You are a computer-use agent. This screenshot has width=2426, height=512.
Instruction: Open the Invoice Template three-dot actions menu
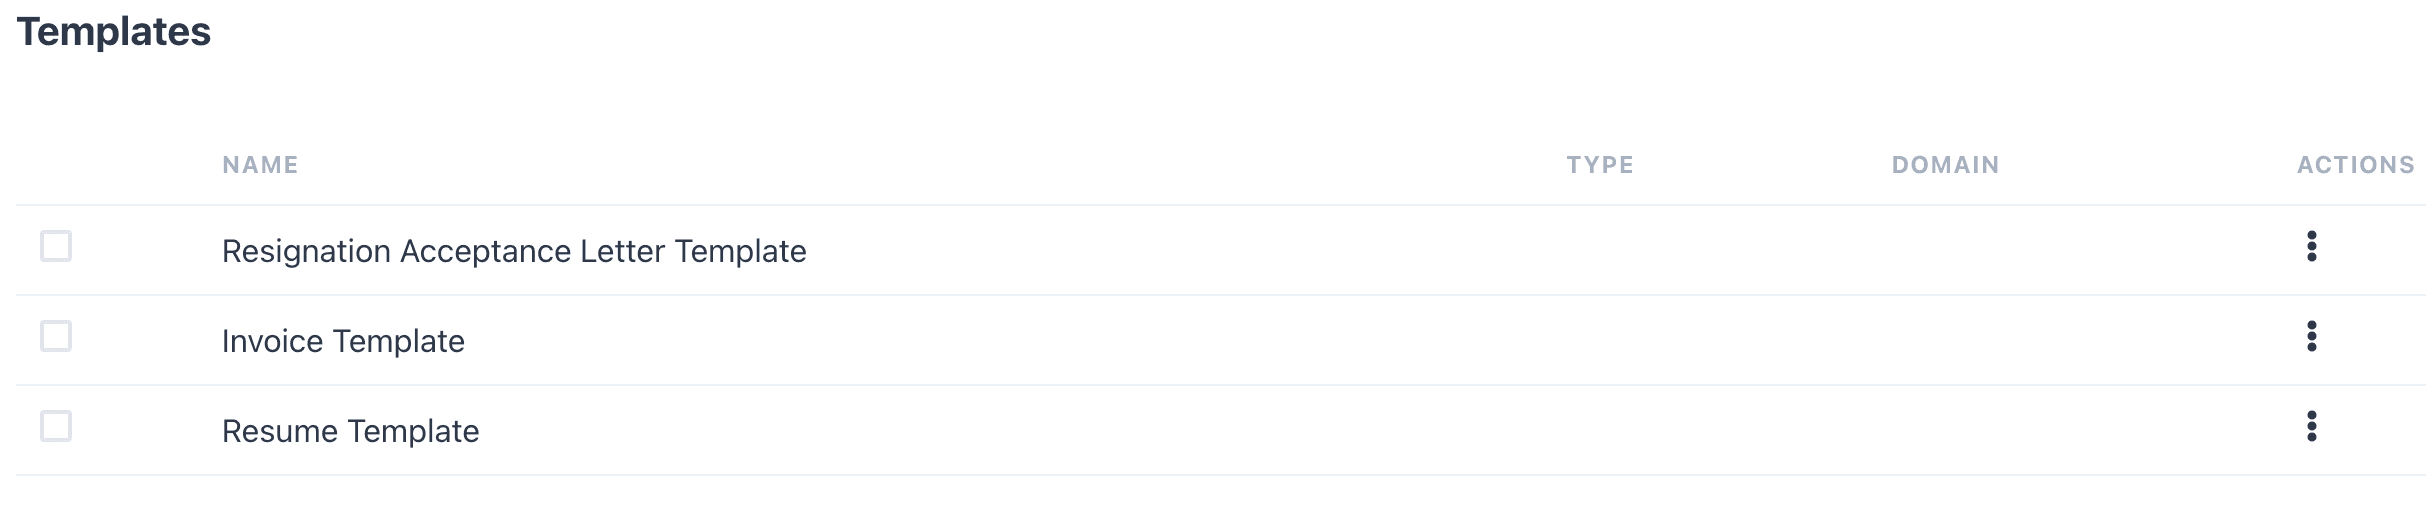click(x=2311, y=336)
